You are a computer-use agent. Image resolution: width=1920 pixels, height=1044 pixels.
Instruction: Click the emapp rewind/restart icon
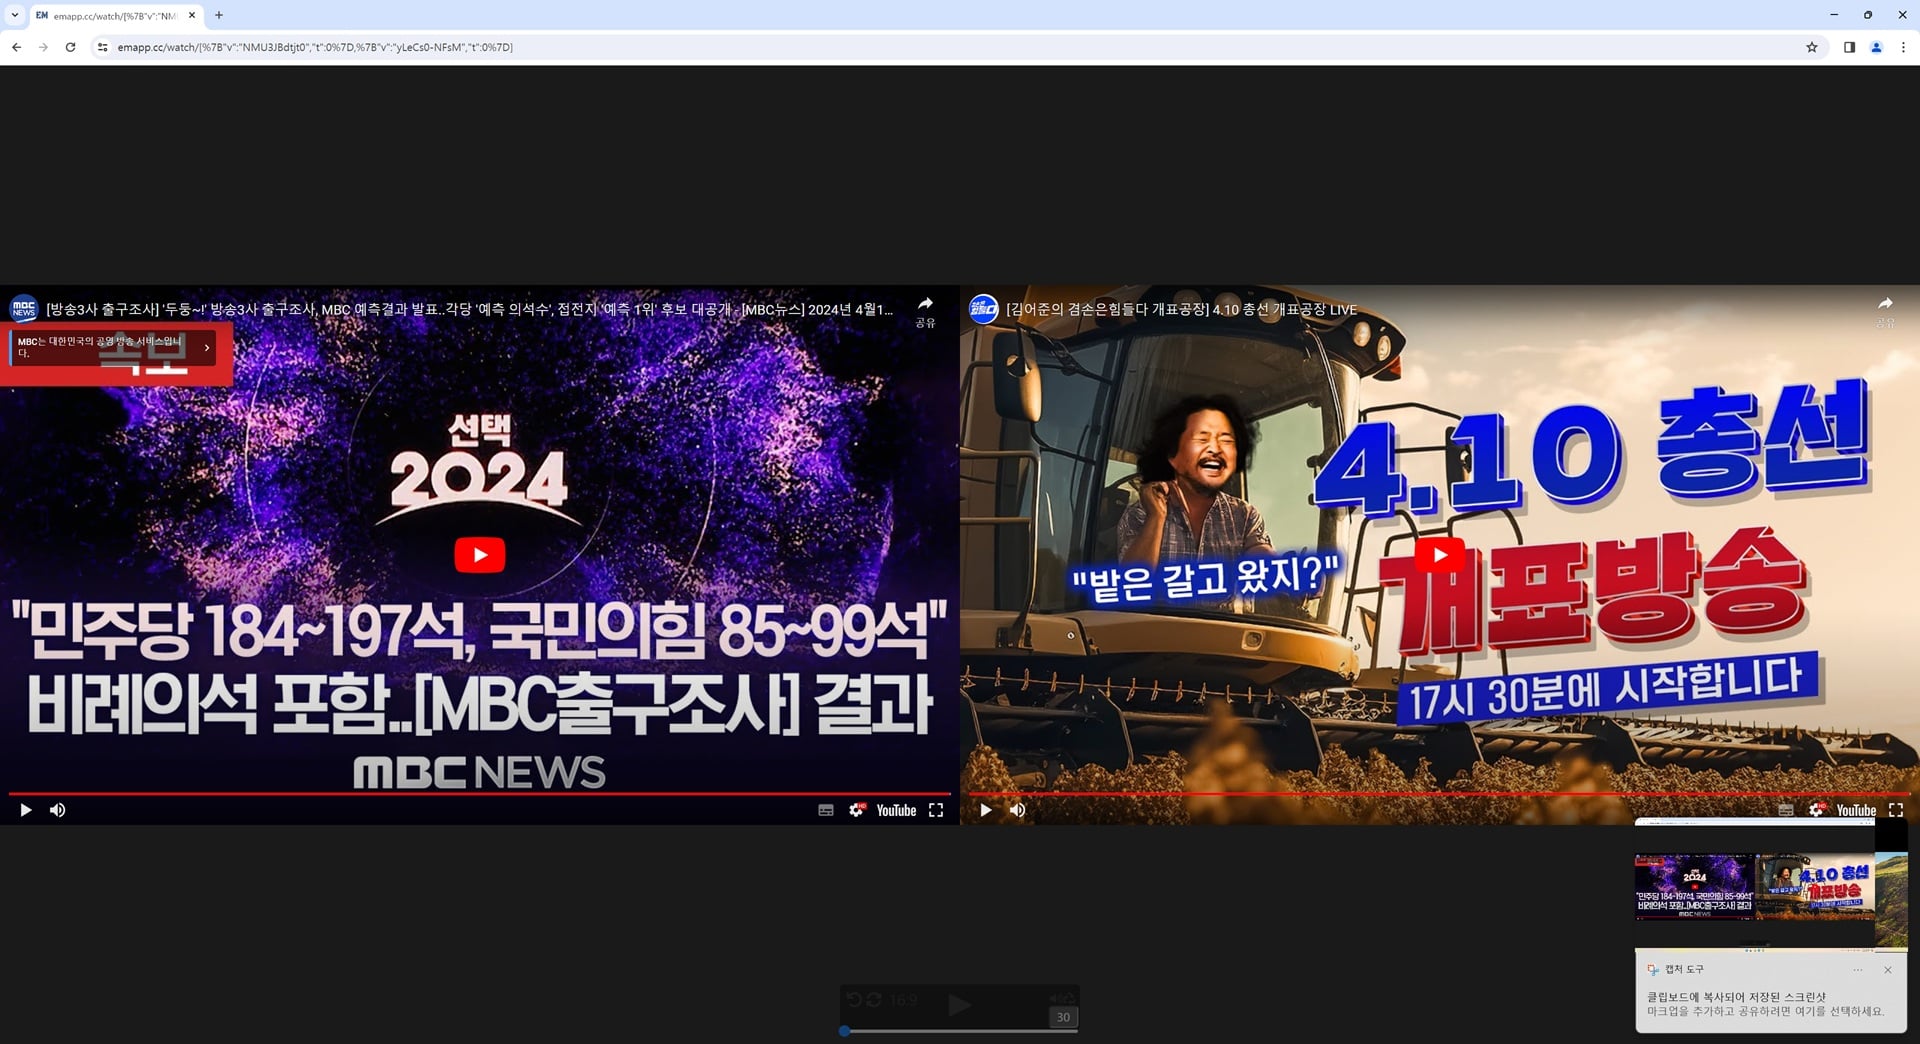[853, 999]
